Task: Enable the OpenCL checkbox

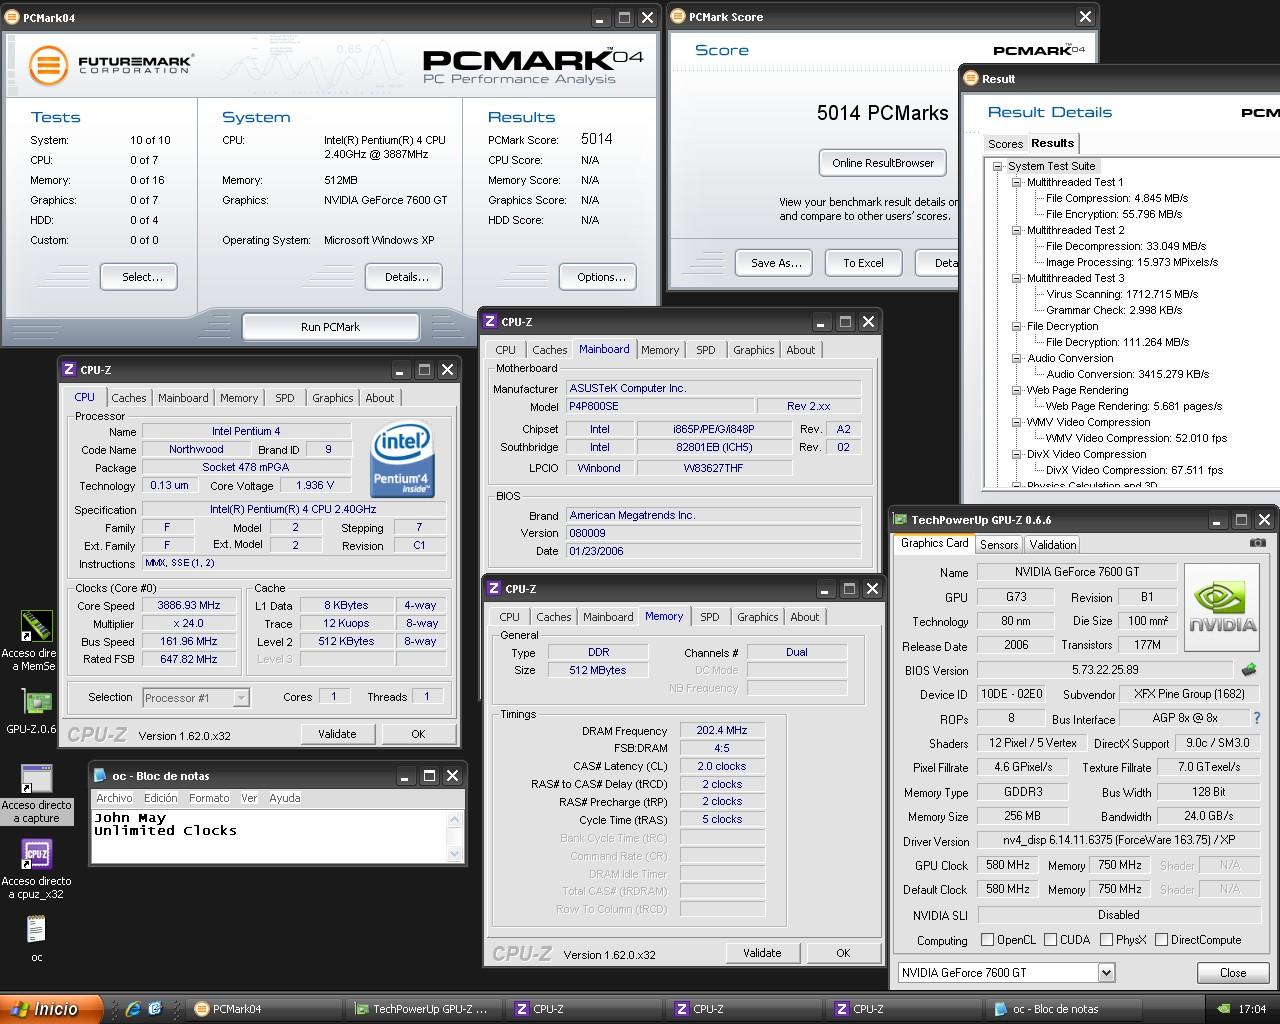Action: pos(988,940)
